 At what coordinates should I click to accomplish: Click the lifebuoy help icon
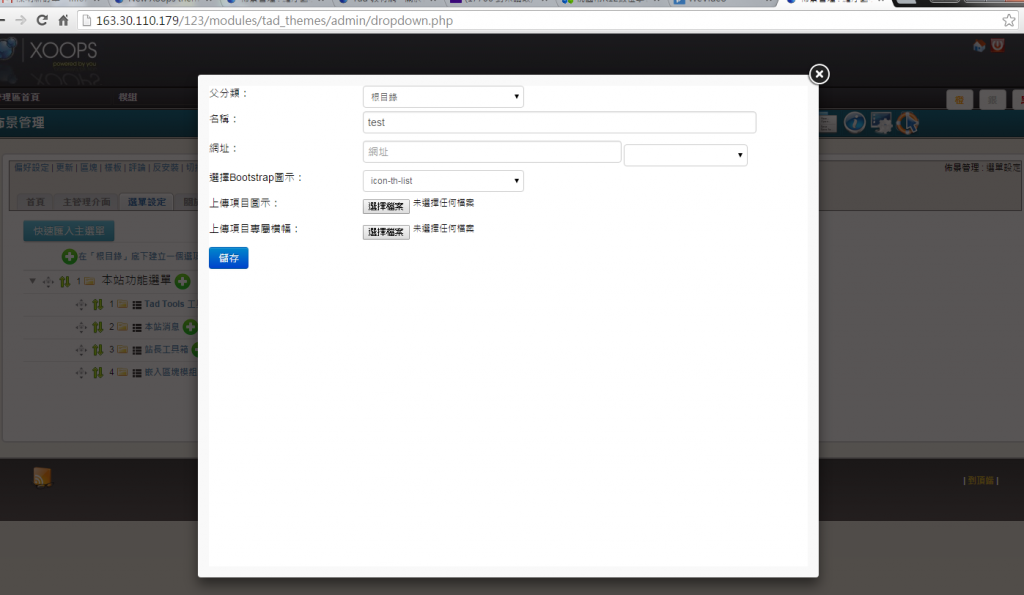point(907,122)
